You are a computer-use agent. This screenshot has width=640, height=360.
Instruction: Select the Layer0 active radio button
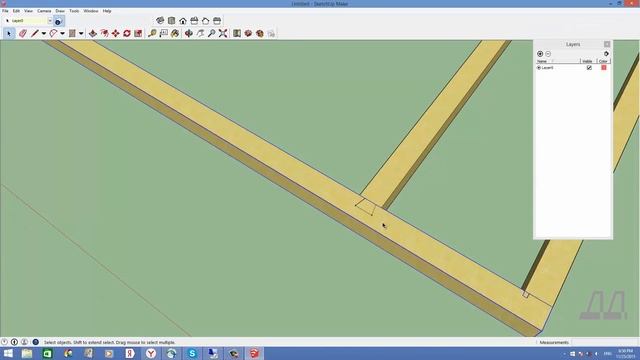click(x=539, y=68)
